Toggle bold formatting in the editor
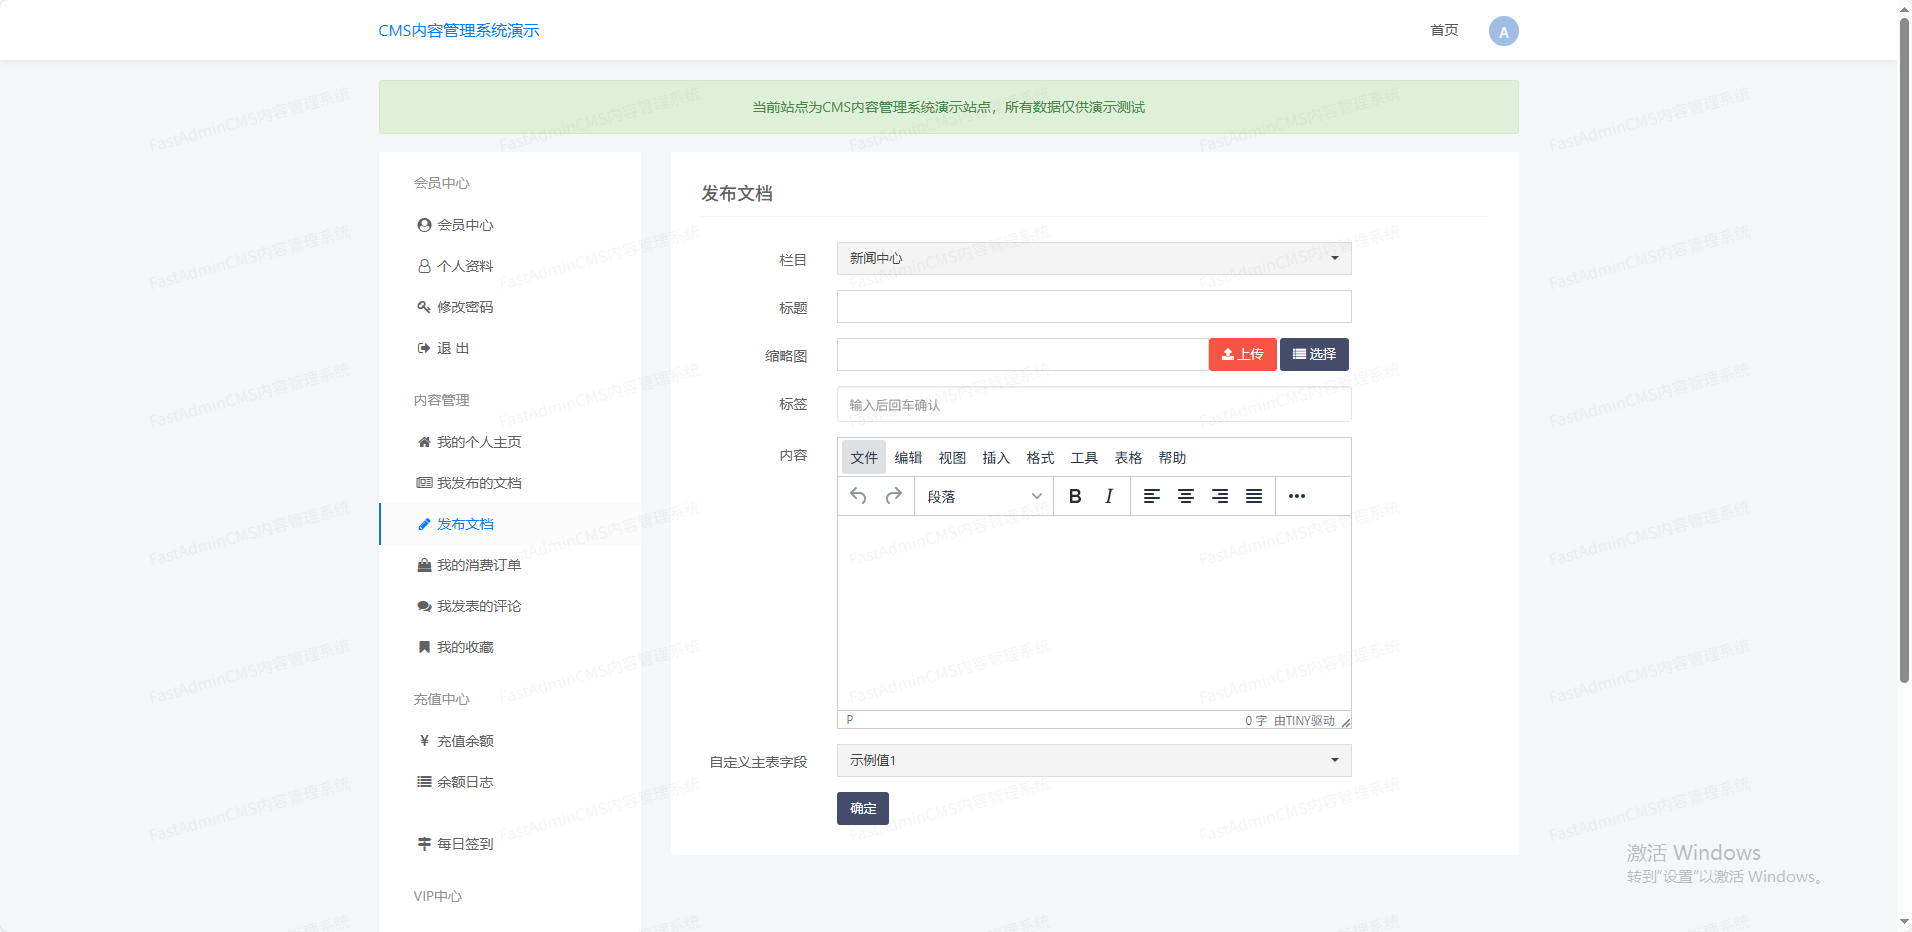 (1075, 496)
